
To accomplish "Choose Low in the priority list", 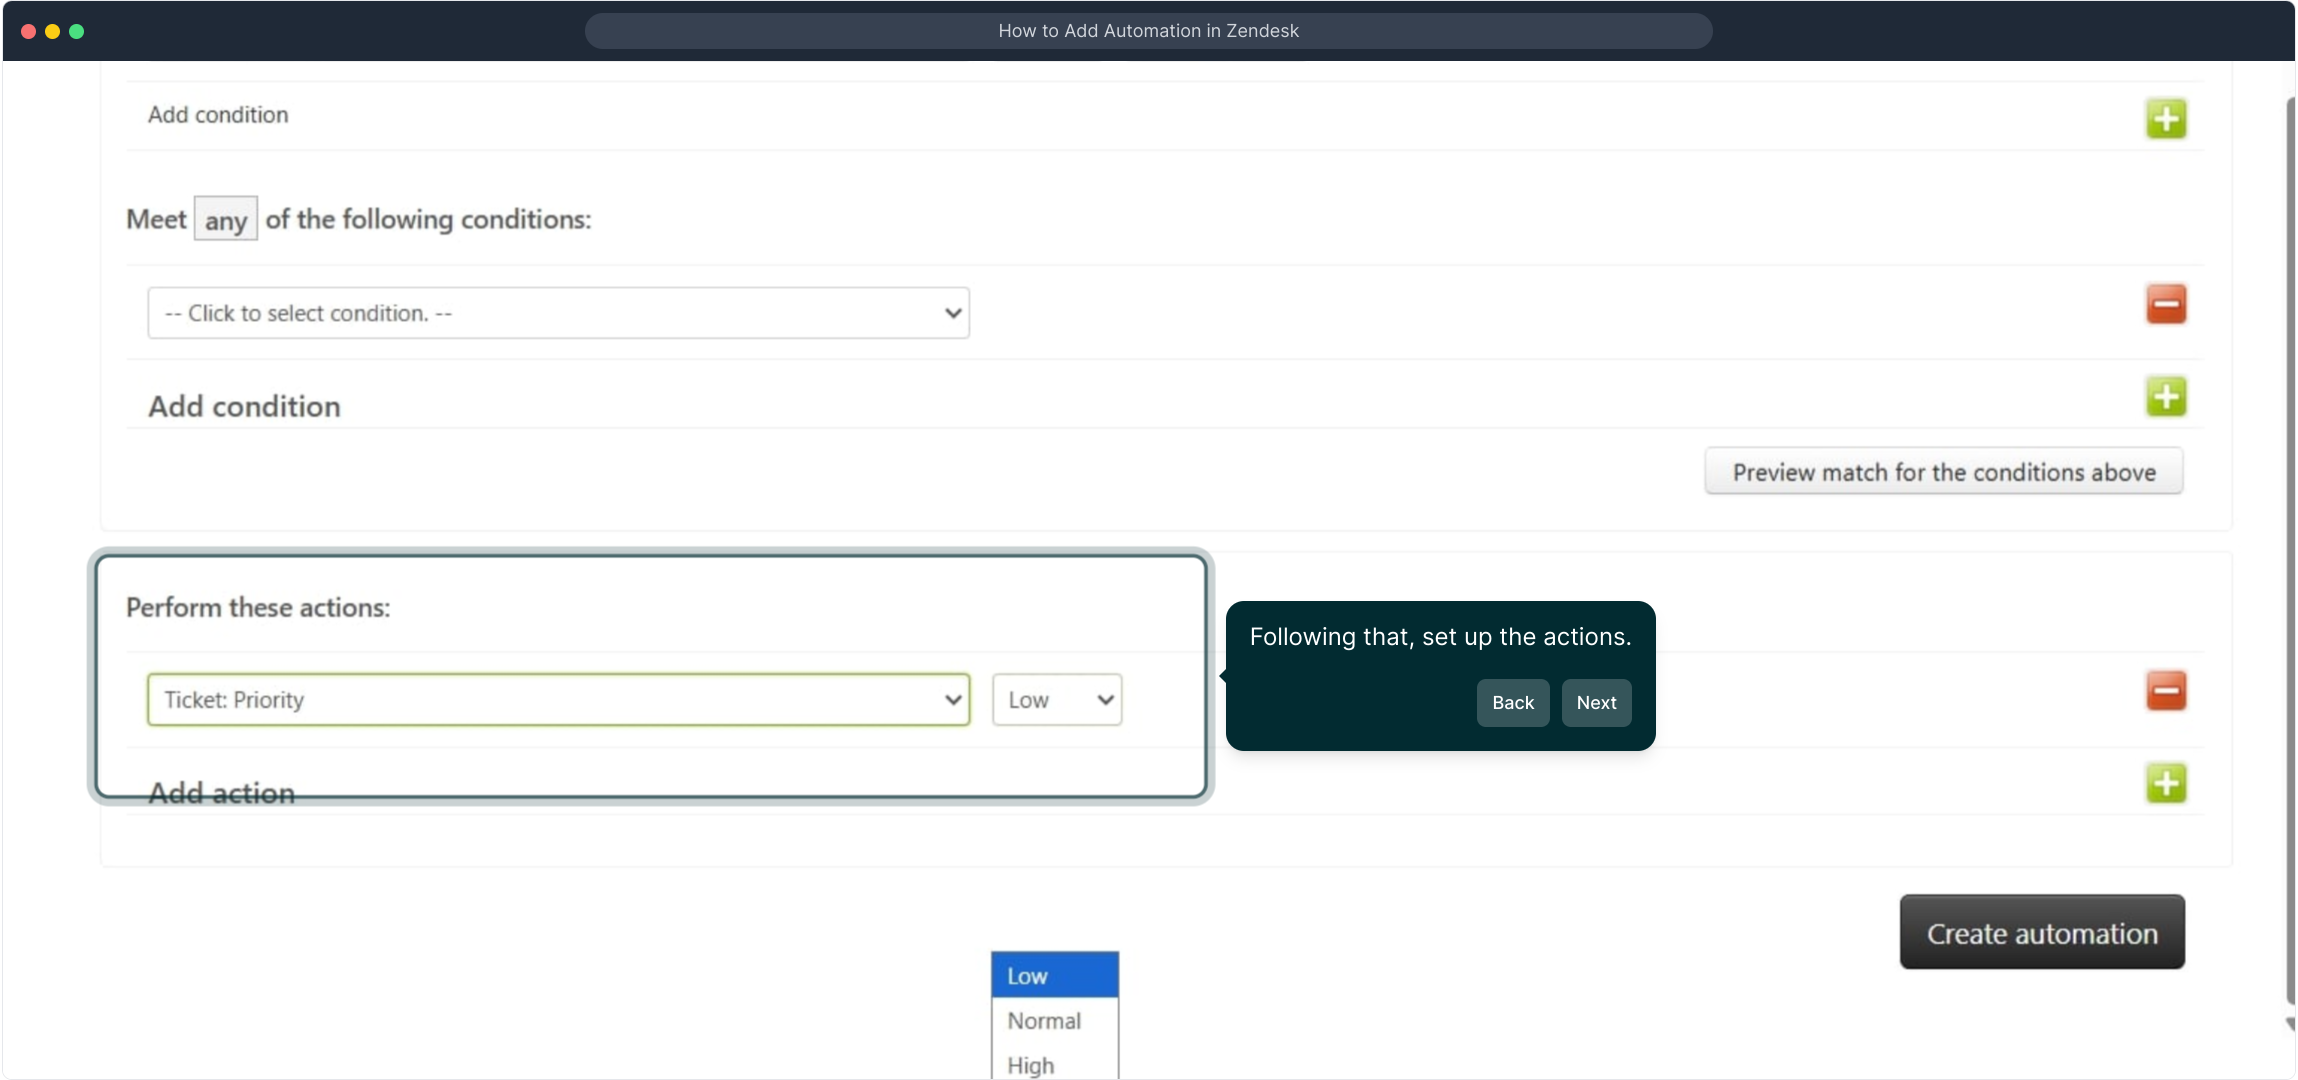I will pos(1054,976).
